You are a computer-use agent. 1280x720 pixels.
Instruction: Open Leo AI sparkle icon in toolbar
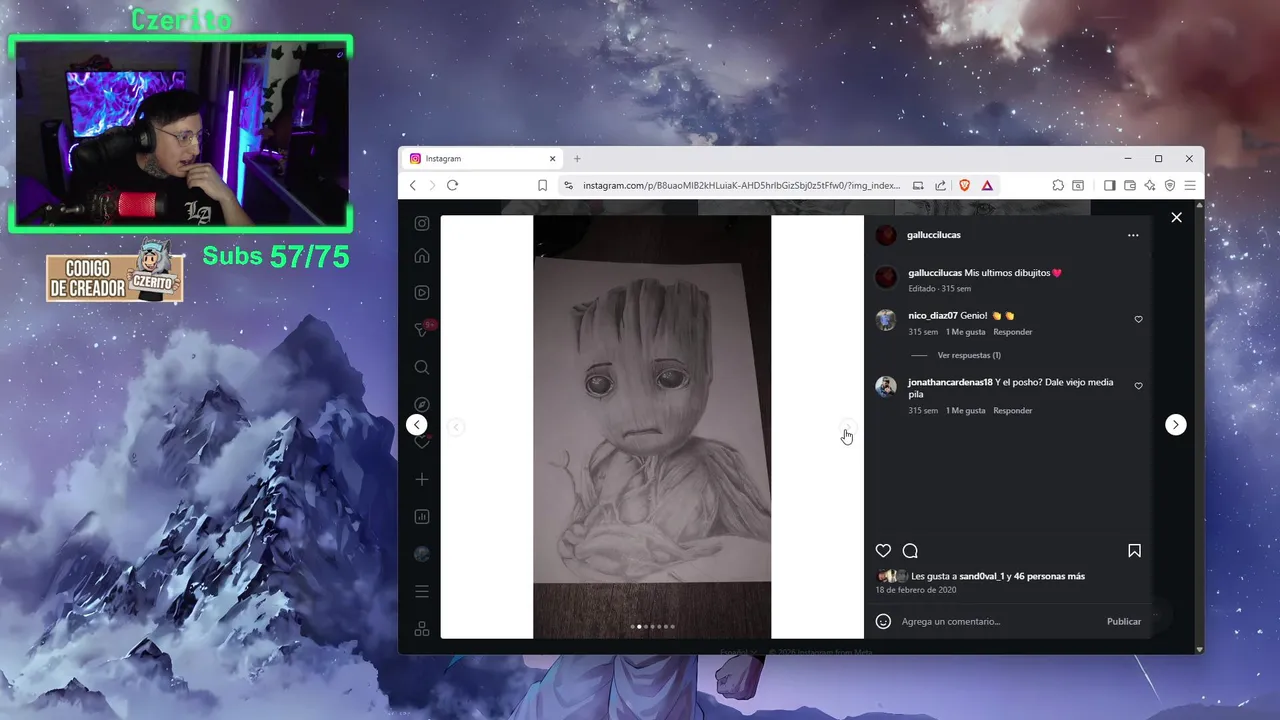[1150, 185]
